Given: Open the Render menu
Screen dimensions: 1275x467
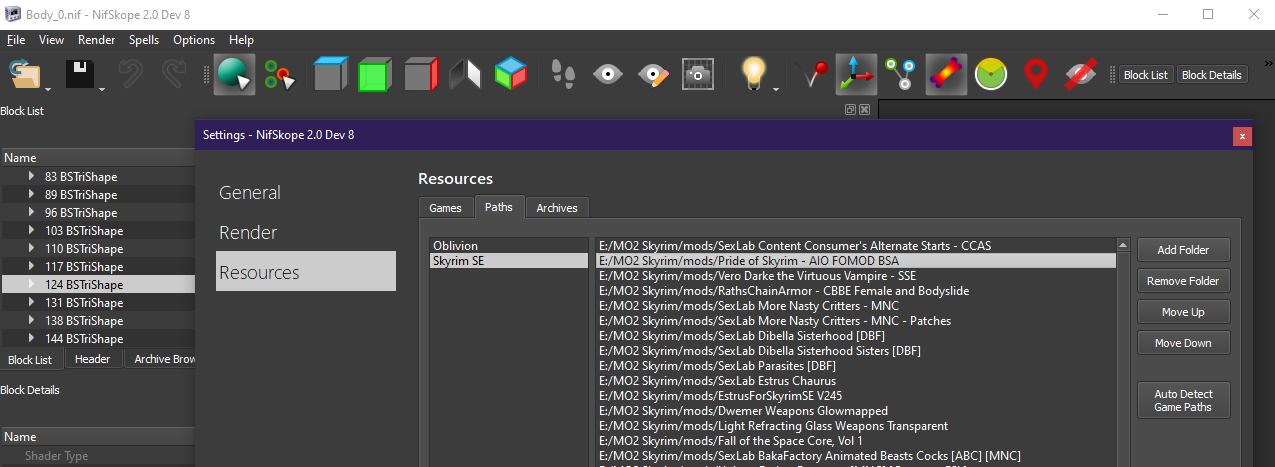Looking at the screenshot, I should pyautogui.click(x=97, y=40).
